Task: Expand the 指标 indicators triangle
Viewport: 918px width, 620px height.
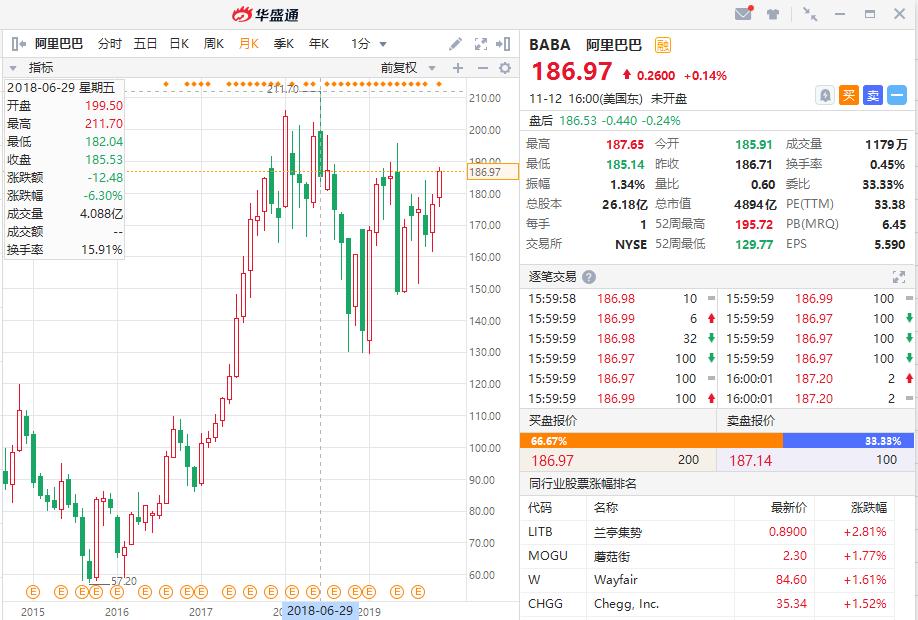Action: click(13, 68)
